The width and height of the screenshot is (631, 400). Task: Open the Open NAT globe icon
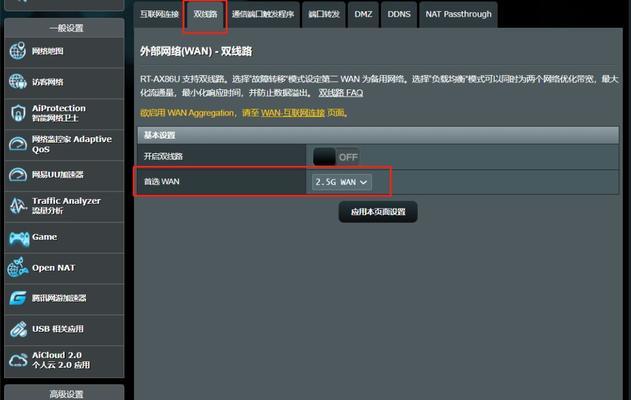tap(18, 268)
